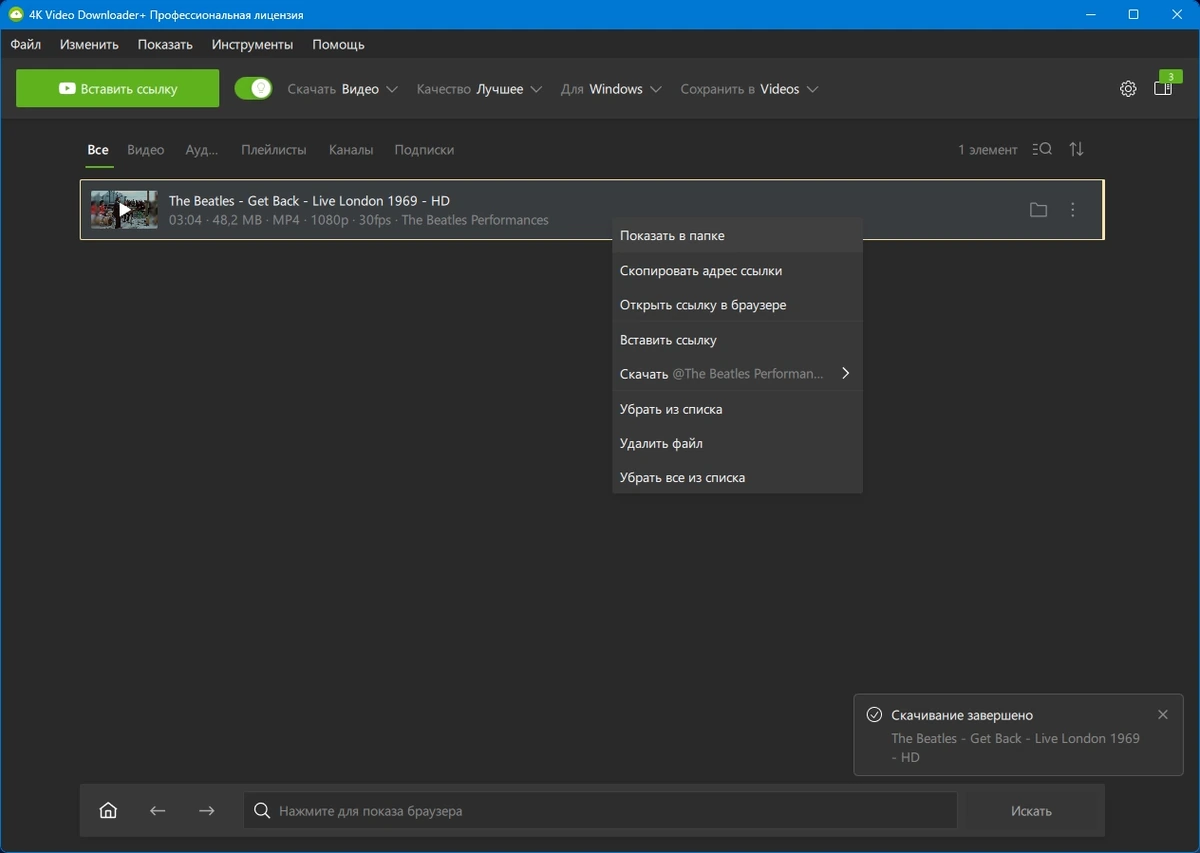Open the Помощь menu
1200x853 pixels.
pyautogui.click(x=338, y=44)
